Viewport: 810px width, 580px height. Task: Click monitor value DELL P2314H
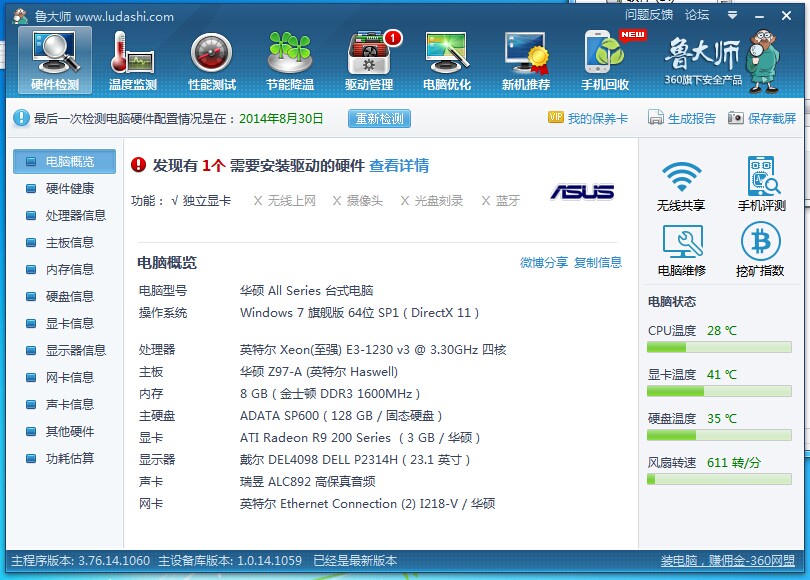point(355,460)
